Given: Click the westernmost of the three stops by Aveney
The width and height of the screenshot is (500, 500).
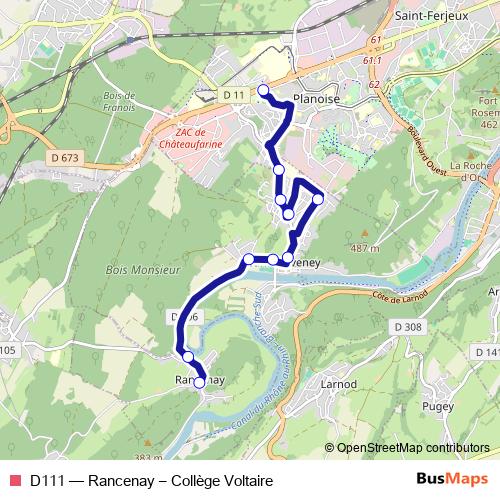Looking at the screenshot, I should tap(249, 259).
